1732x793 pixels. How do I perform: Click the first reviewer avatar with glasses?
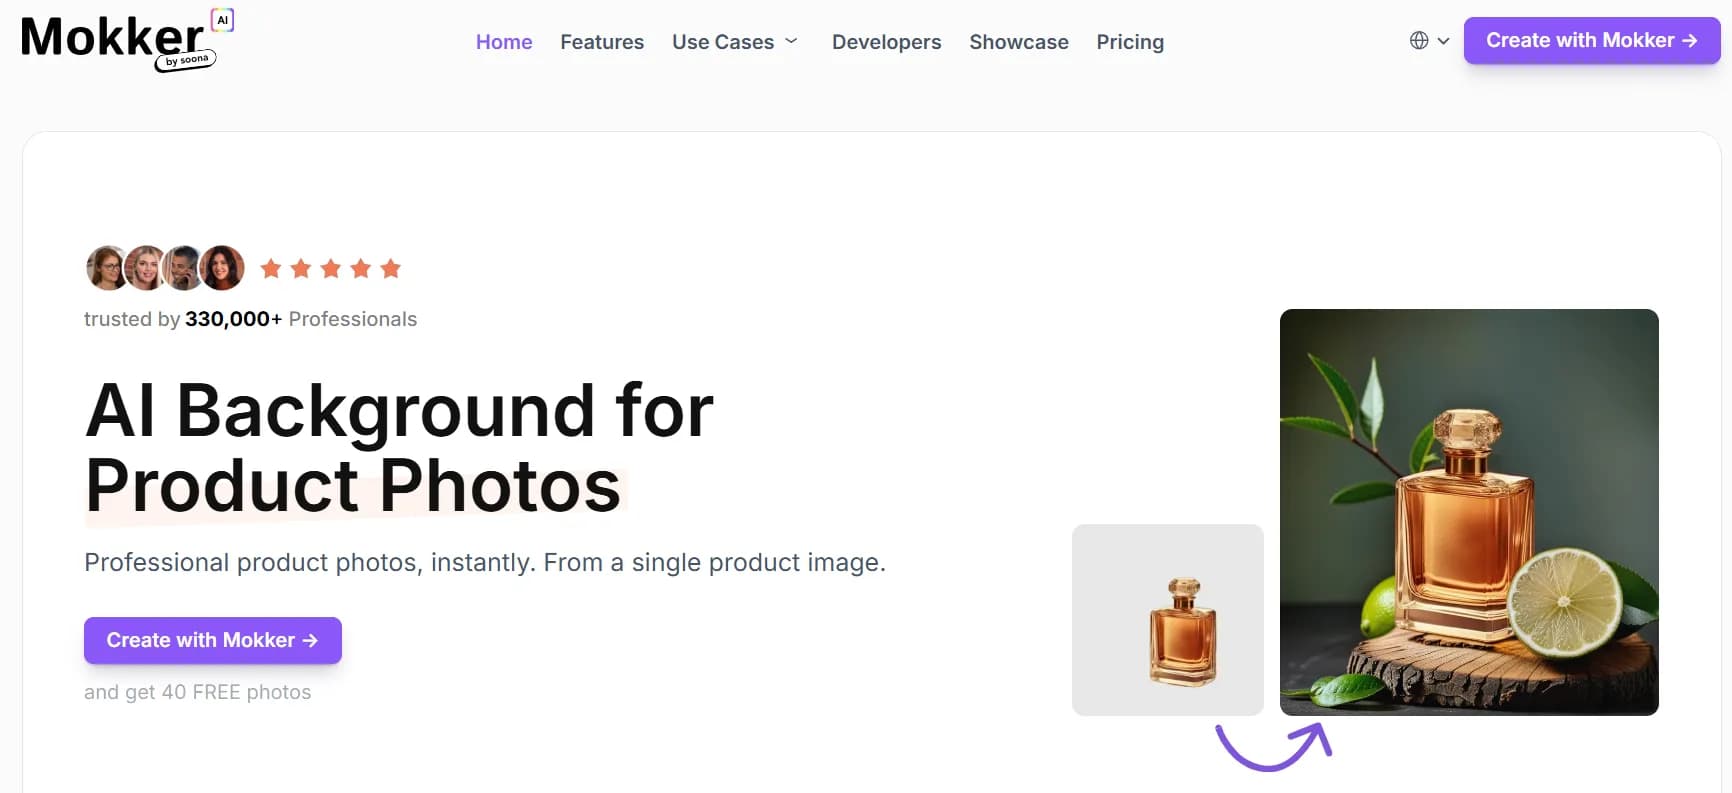coord(106,268)
